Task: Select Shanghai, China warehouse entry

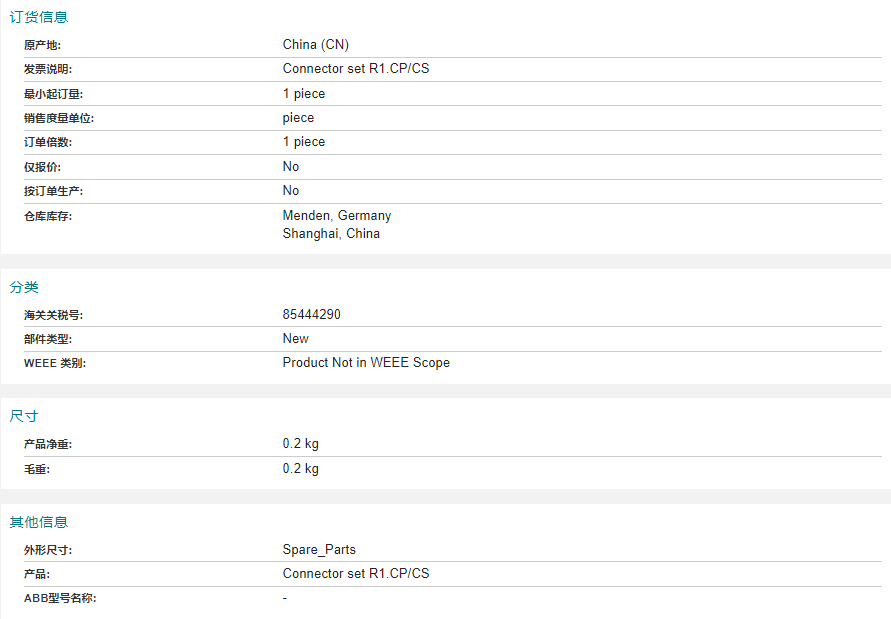Action: [331, 234]
